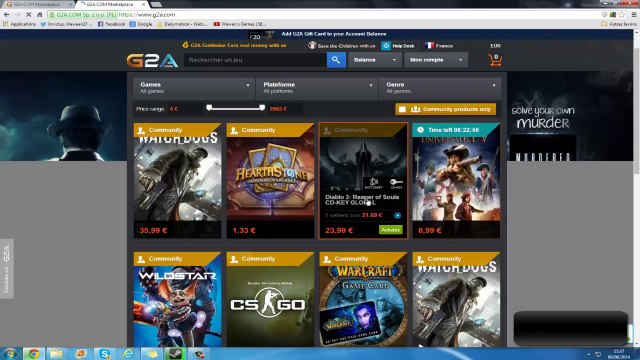The width and height of the screenshot is (640, 360).
Task: Click the G2A Goldmine money bag icon
Action: click(185, 45)
